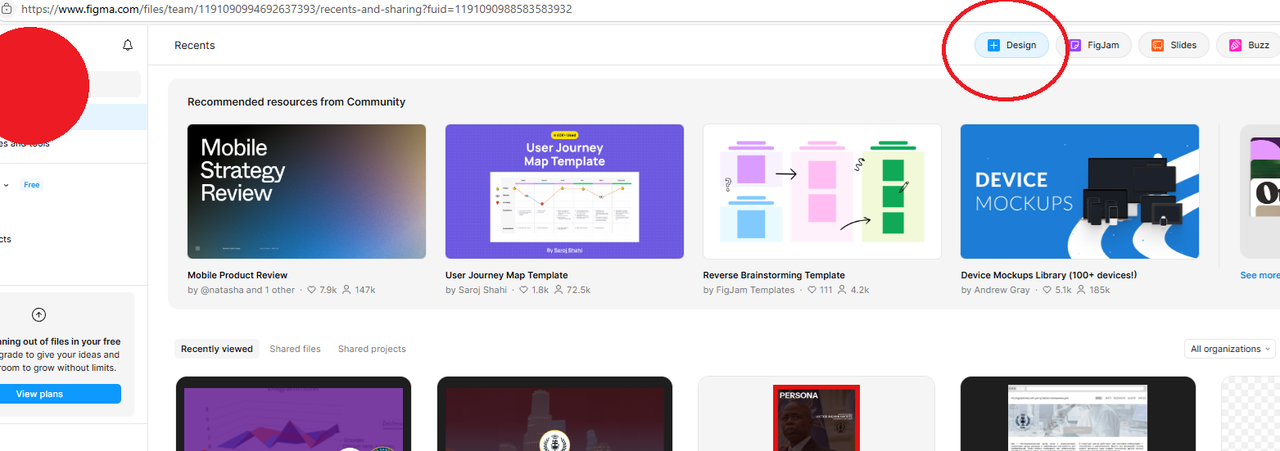Open Mobile Strategy Review thumbnail
Screen dimensions: 1280x451
[x=307, y=191]
